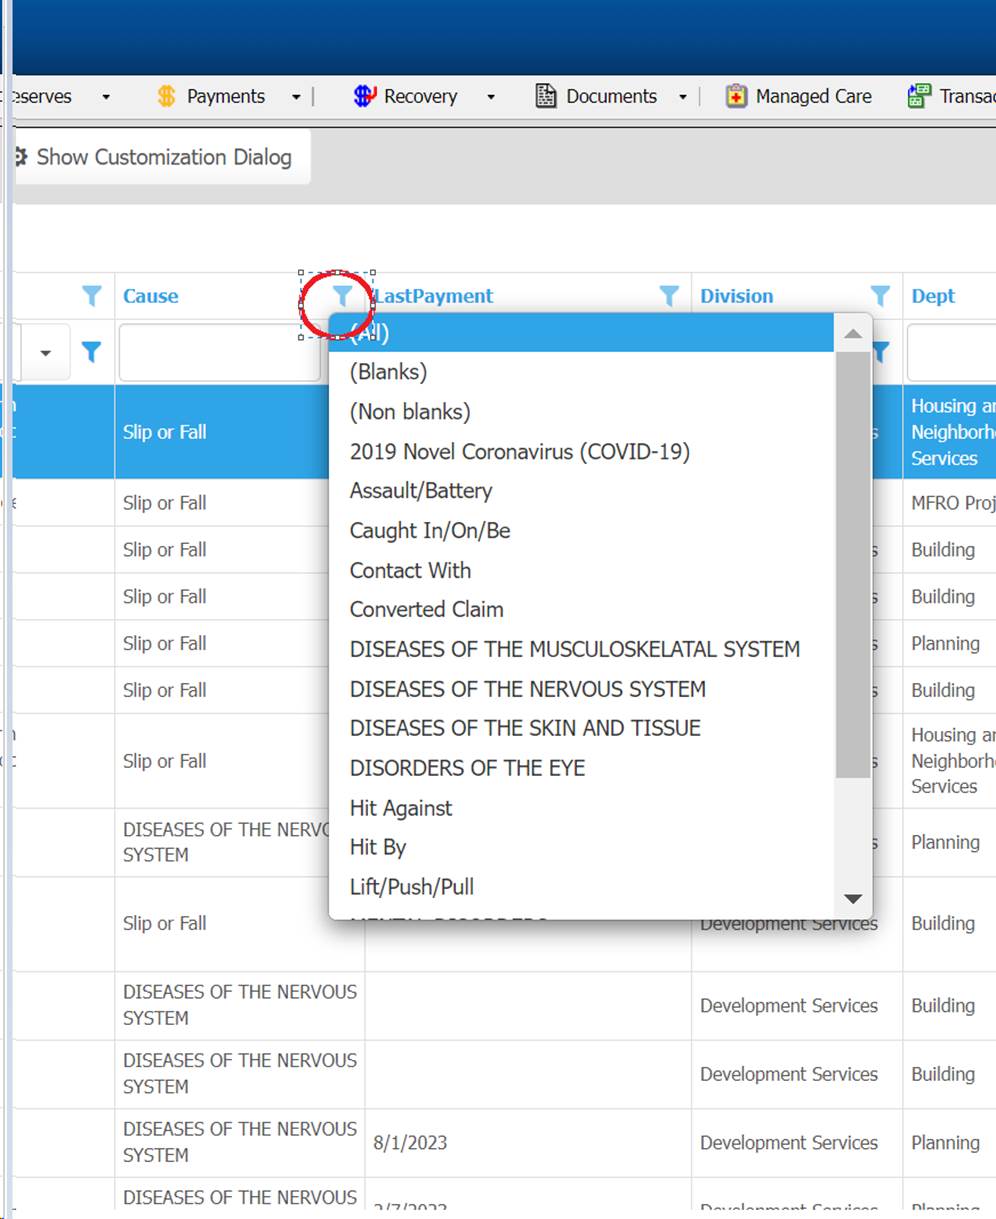996x1219 pixels.
Task: Click the circled filter funnel on the Cause column
Action: tap(341, 296)
